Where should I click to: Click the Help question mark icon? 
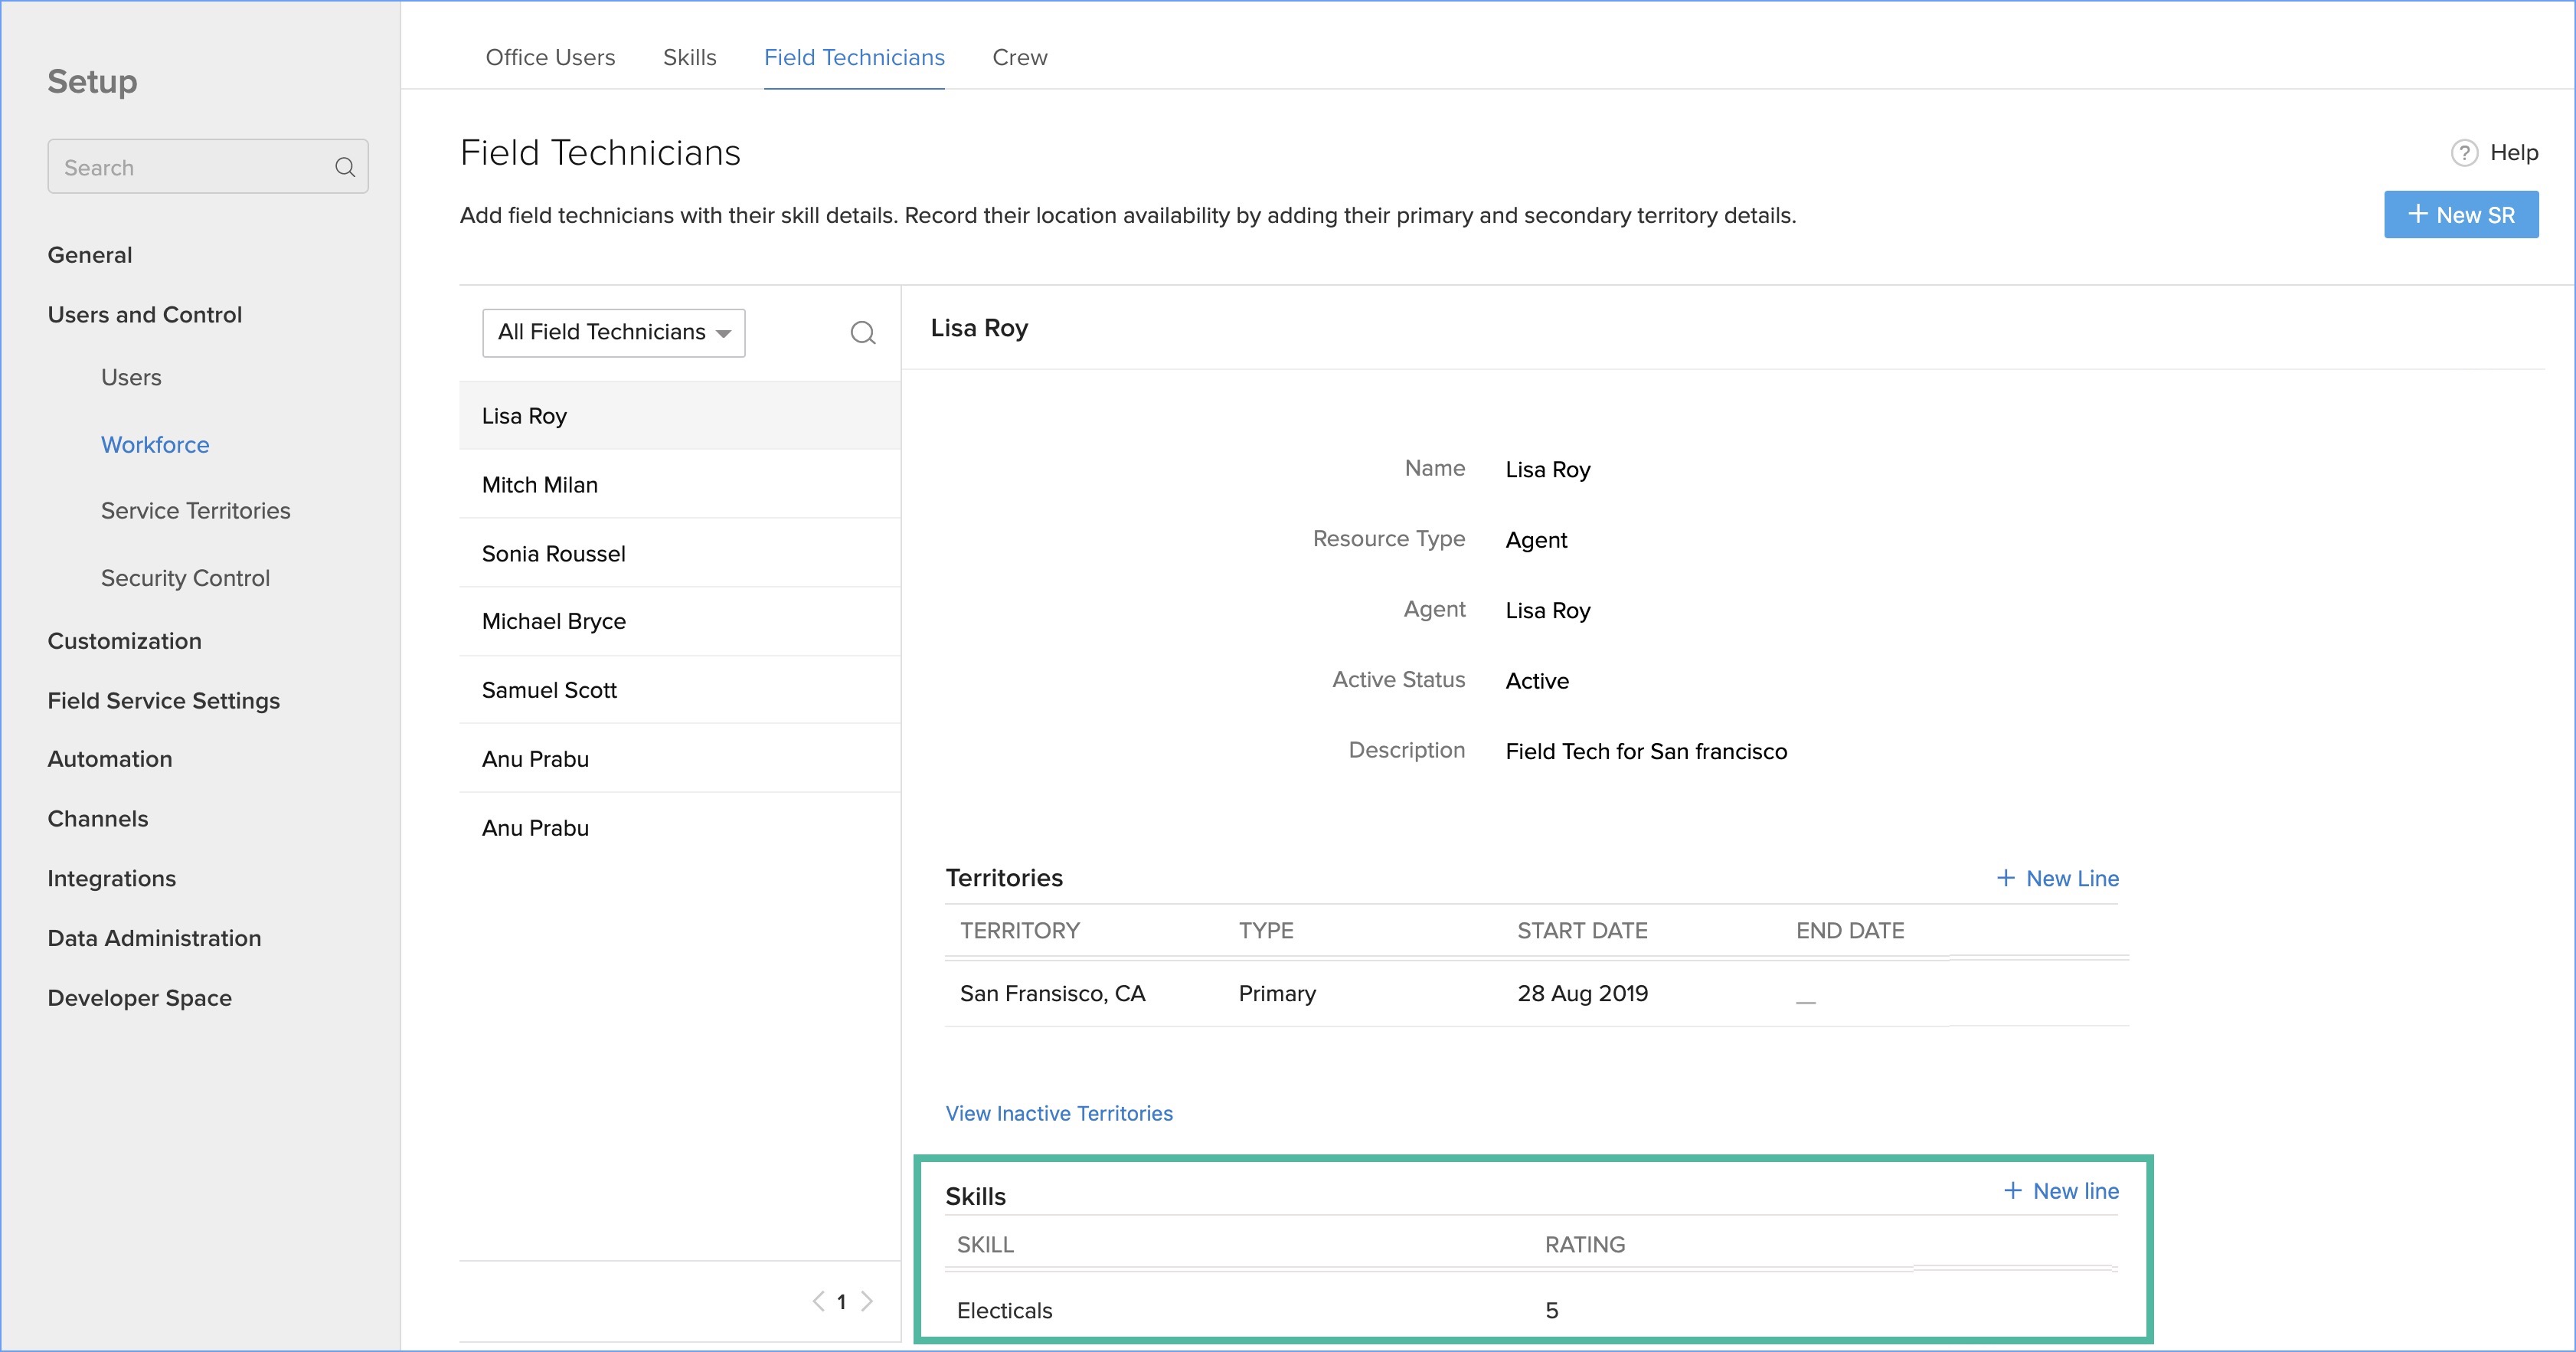[x=2464, y=153]
